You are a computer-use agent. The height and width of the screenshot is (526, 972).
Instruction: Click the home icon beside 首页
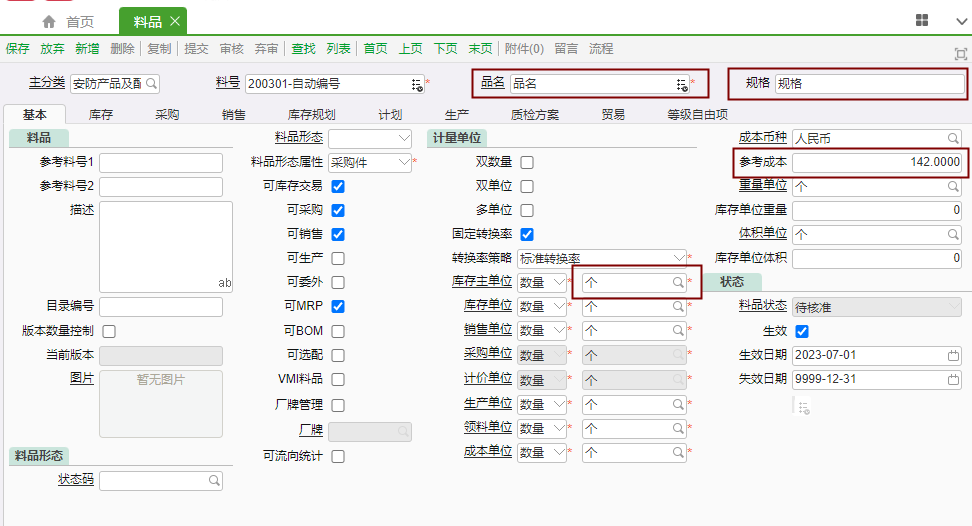pos(49,21)
